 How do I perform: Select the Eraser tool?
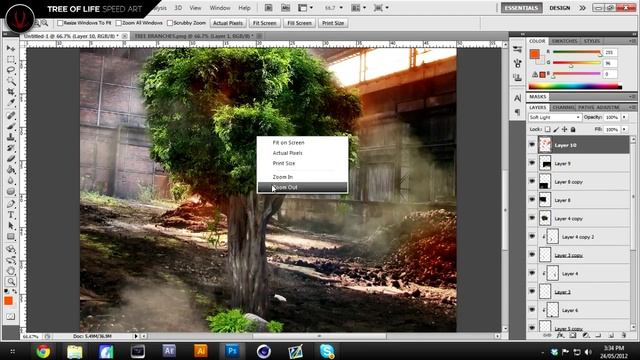pos(11,159)
